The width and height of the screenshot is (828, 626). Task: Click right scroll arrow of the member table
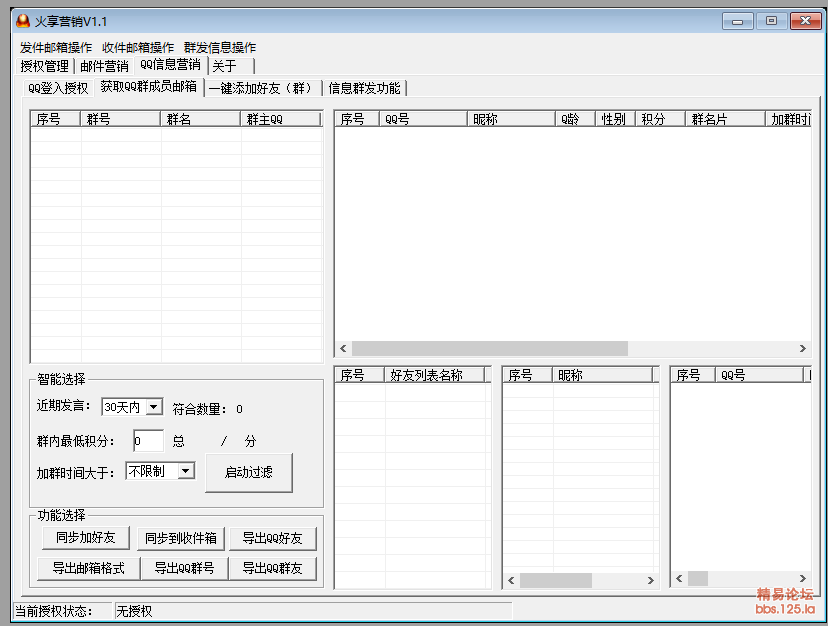click(803, 349)
